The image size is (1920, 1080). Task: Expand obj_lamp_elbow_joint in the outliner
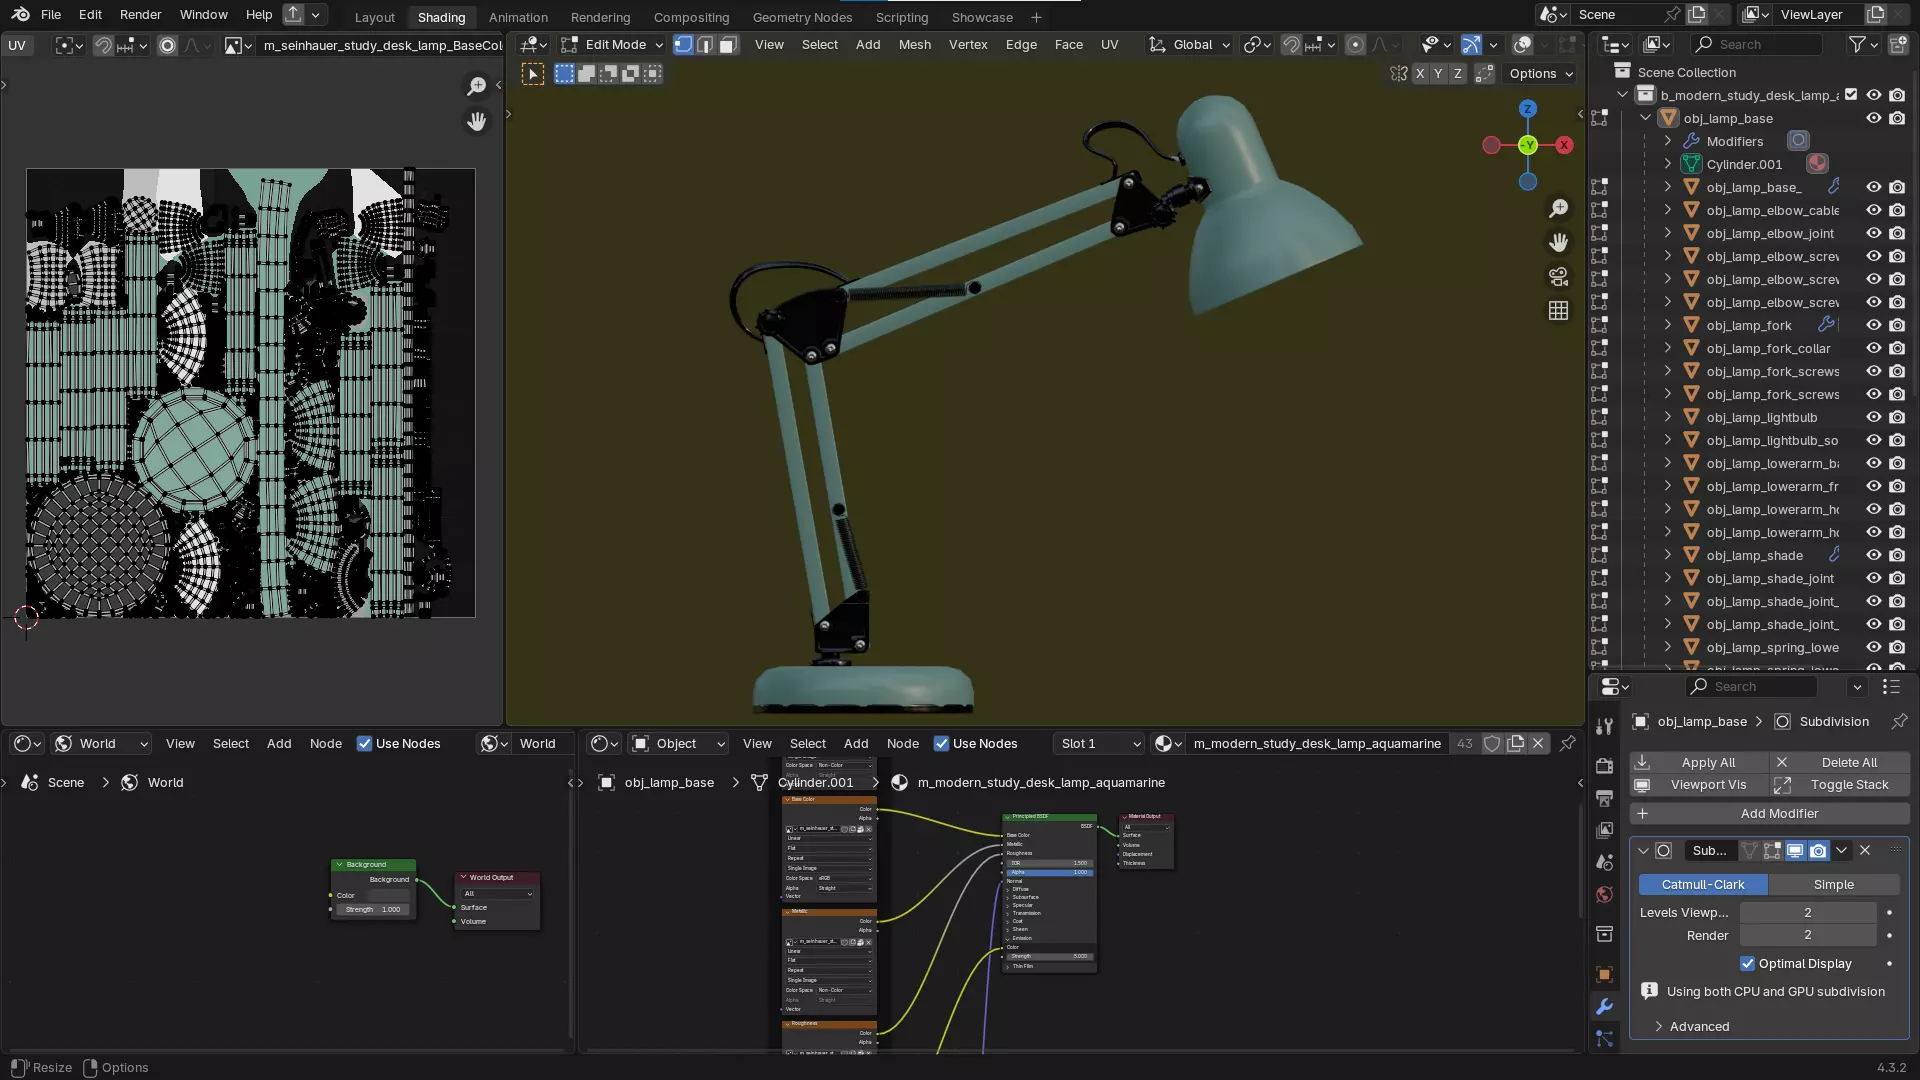1667,233
